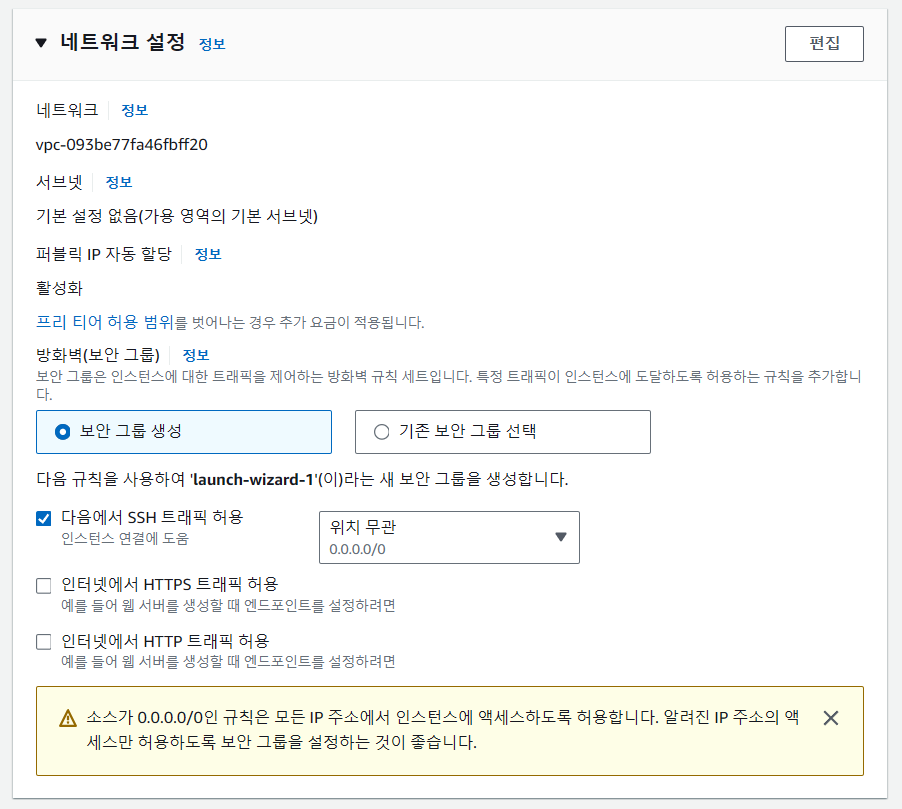Open 정보 link beside 네트워크 설정 header
902x809 pixels.
tap(212, 44)
